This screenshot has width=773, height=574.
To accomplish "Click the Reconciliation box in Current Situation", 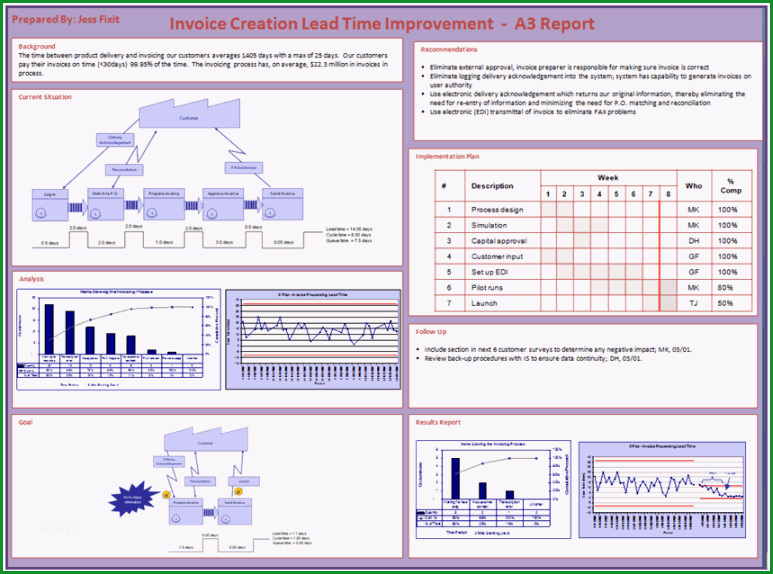I will point(124,170).
